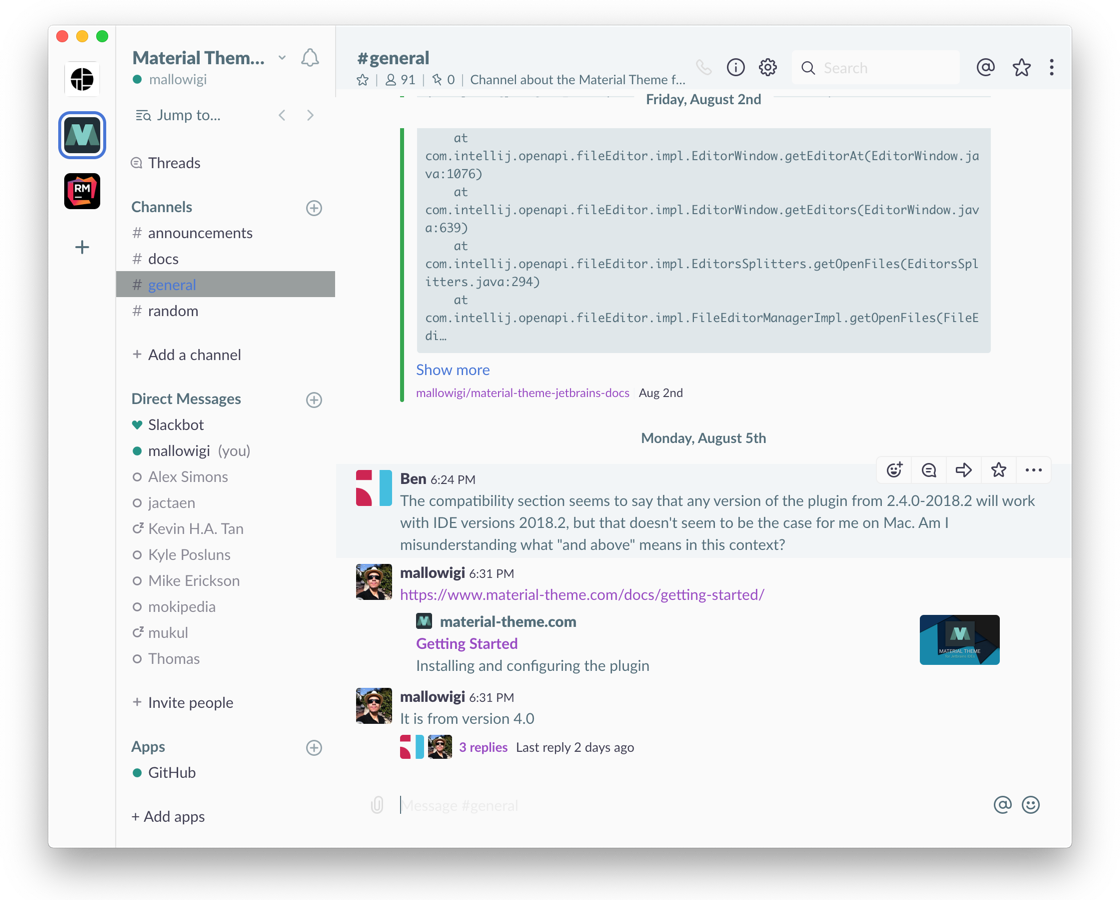Open Kevin H.A. Tan direct message
The width and height of the screenshot is (1120, 900).
[225, 529]
